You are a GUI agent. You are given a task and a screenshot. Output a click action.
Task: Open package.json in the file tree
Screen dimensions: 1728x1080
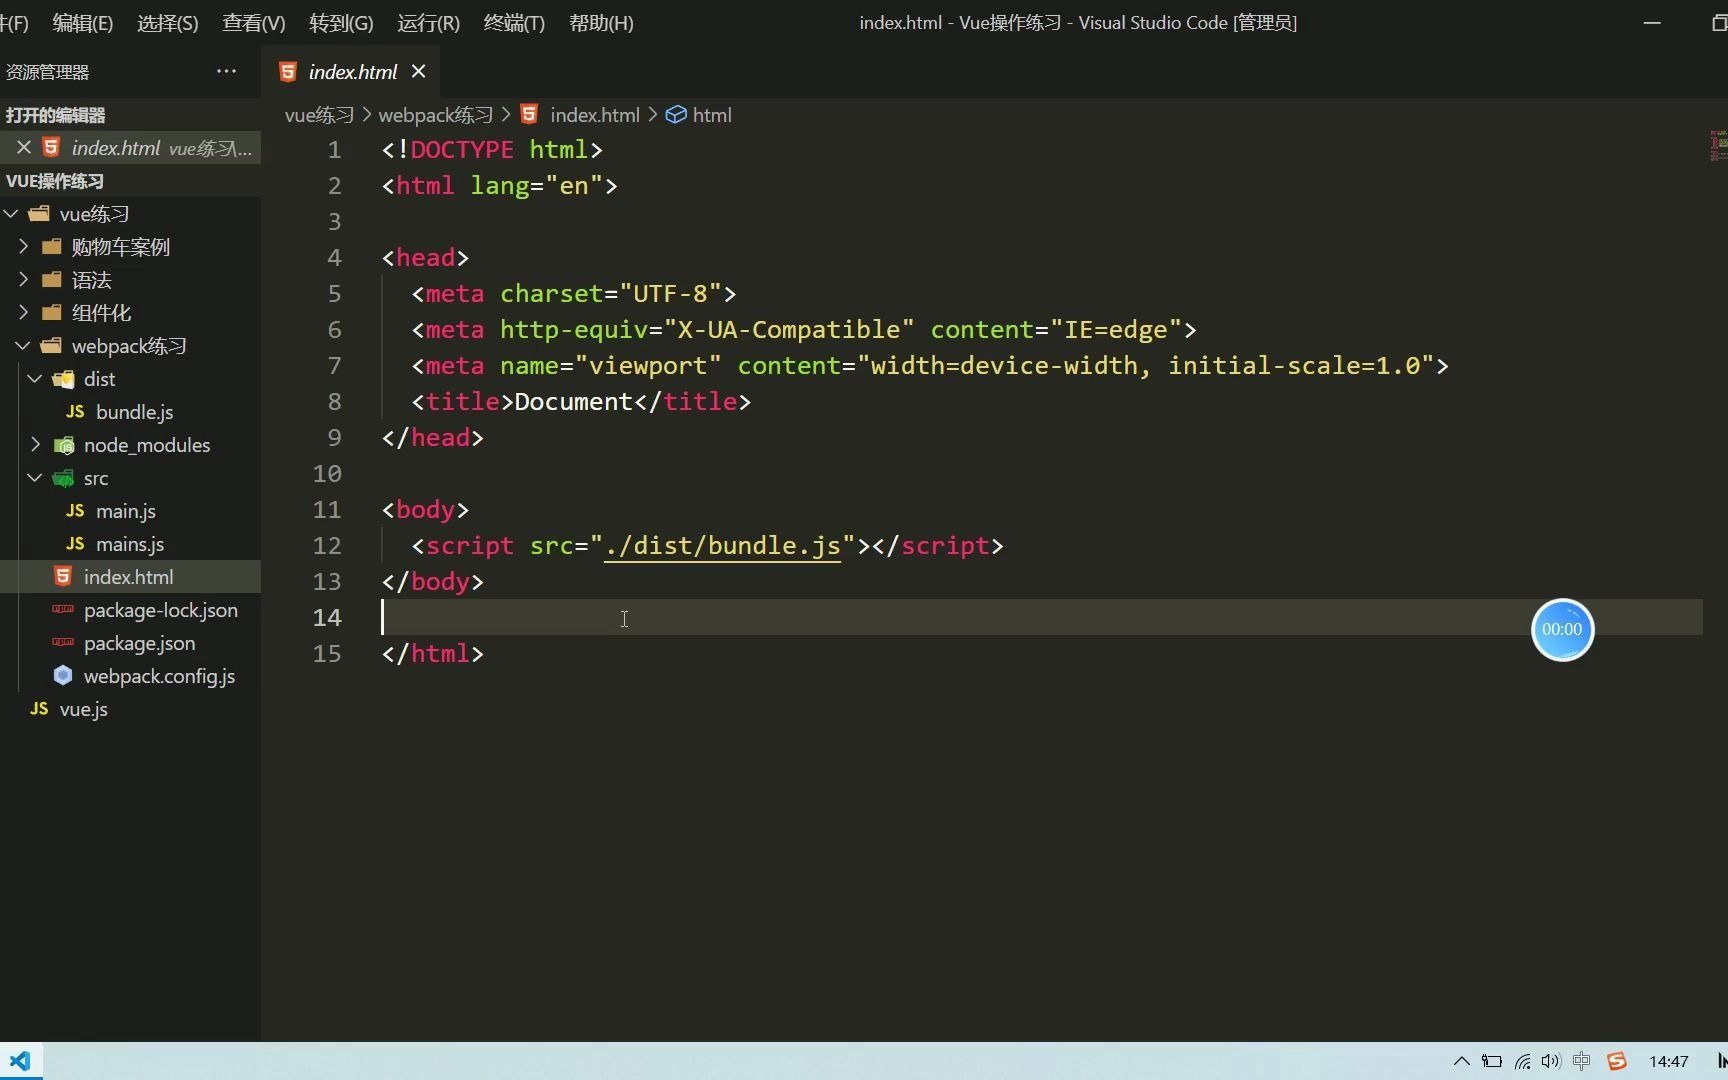(140, 643)
